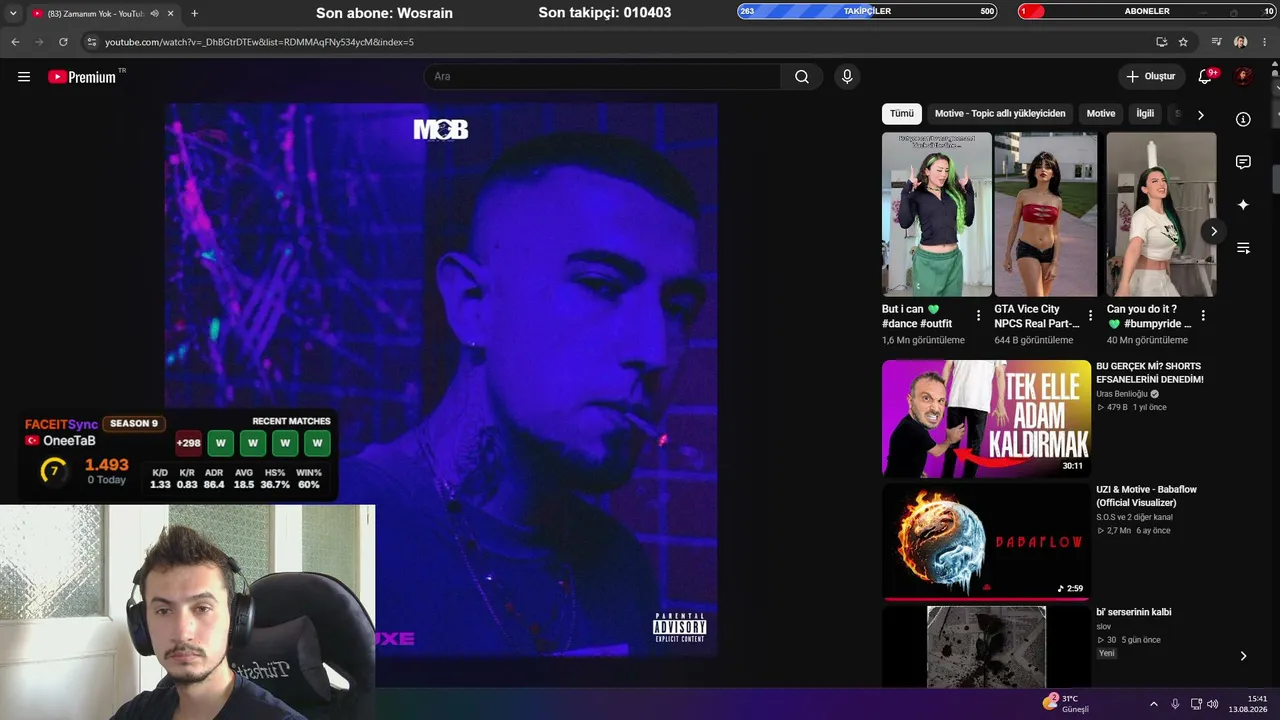Image resolution: width=1280 pixels, height=720 pixels.
Task: Click the video player album art
Action: [x=441, y=380]
